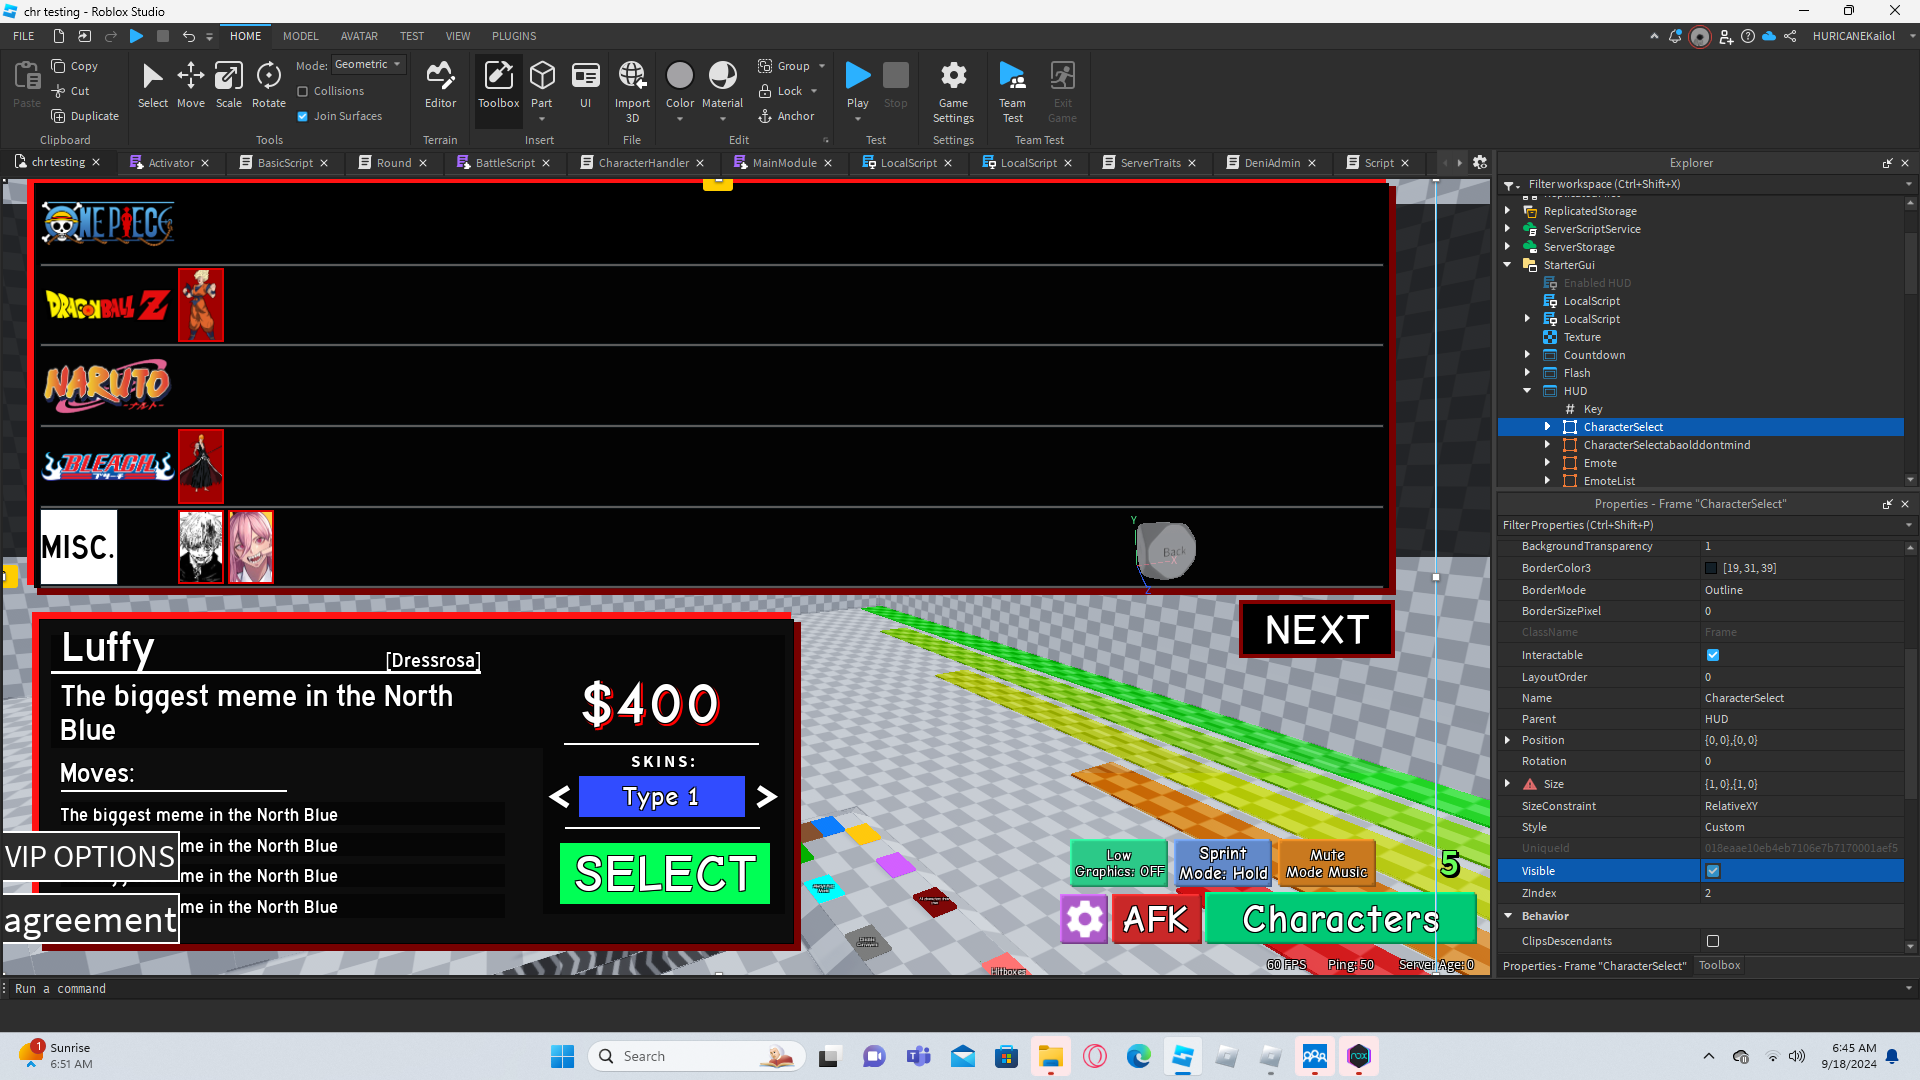Open the CharacterHandler script tab
The width and height of the screenshot is (1920, 1080).
(x=643, y=163)
